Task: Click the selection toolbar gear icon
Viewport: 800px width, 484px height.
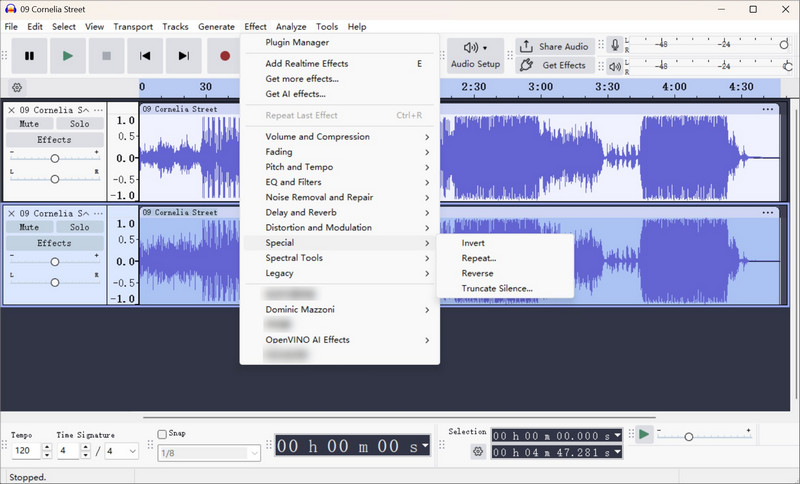Action: pos(478,452)
